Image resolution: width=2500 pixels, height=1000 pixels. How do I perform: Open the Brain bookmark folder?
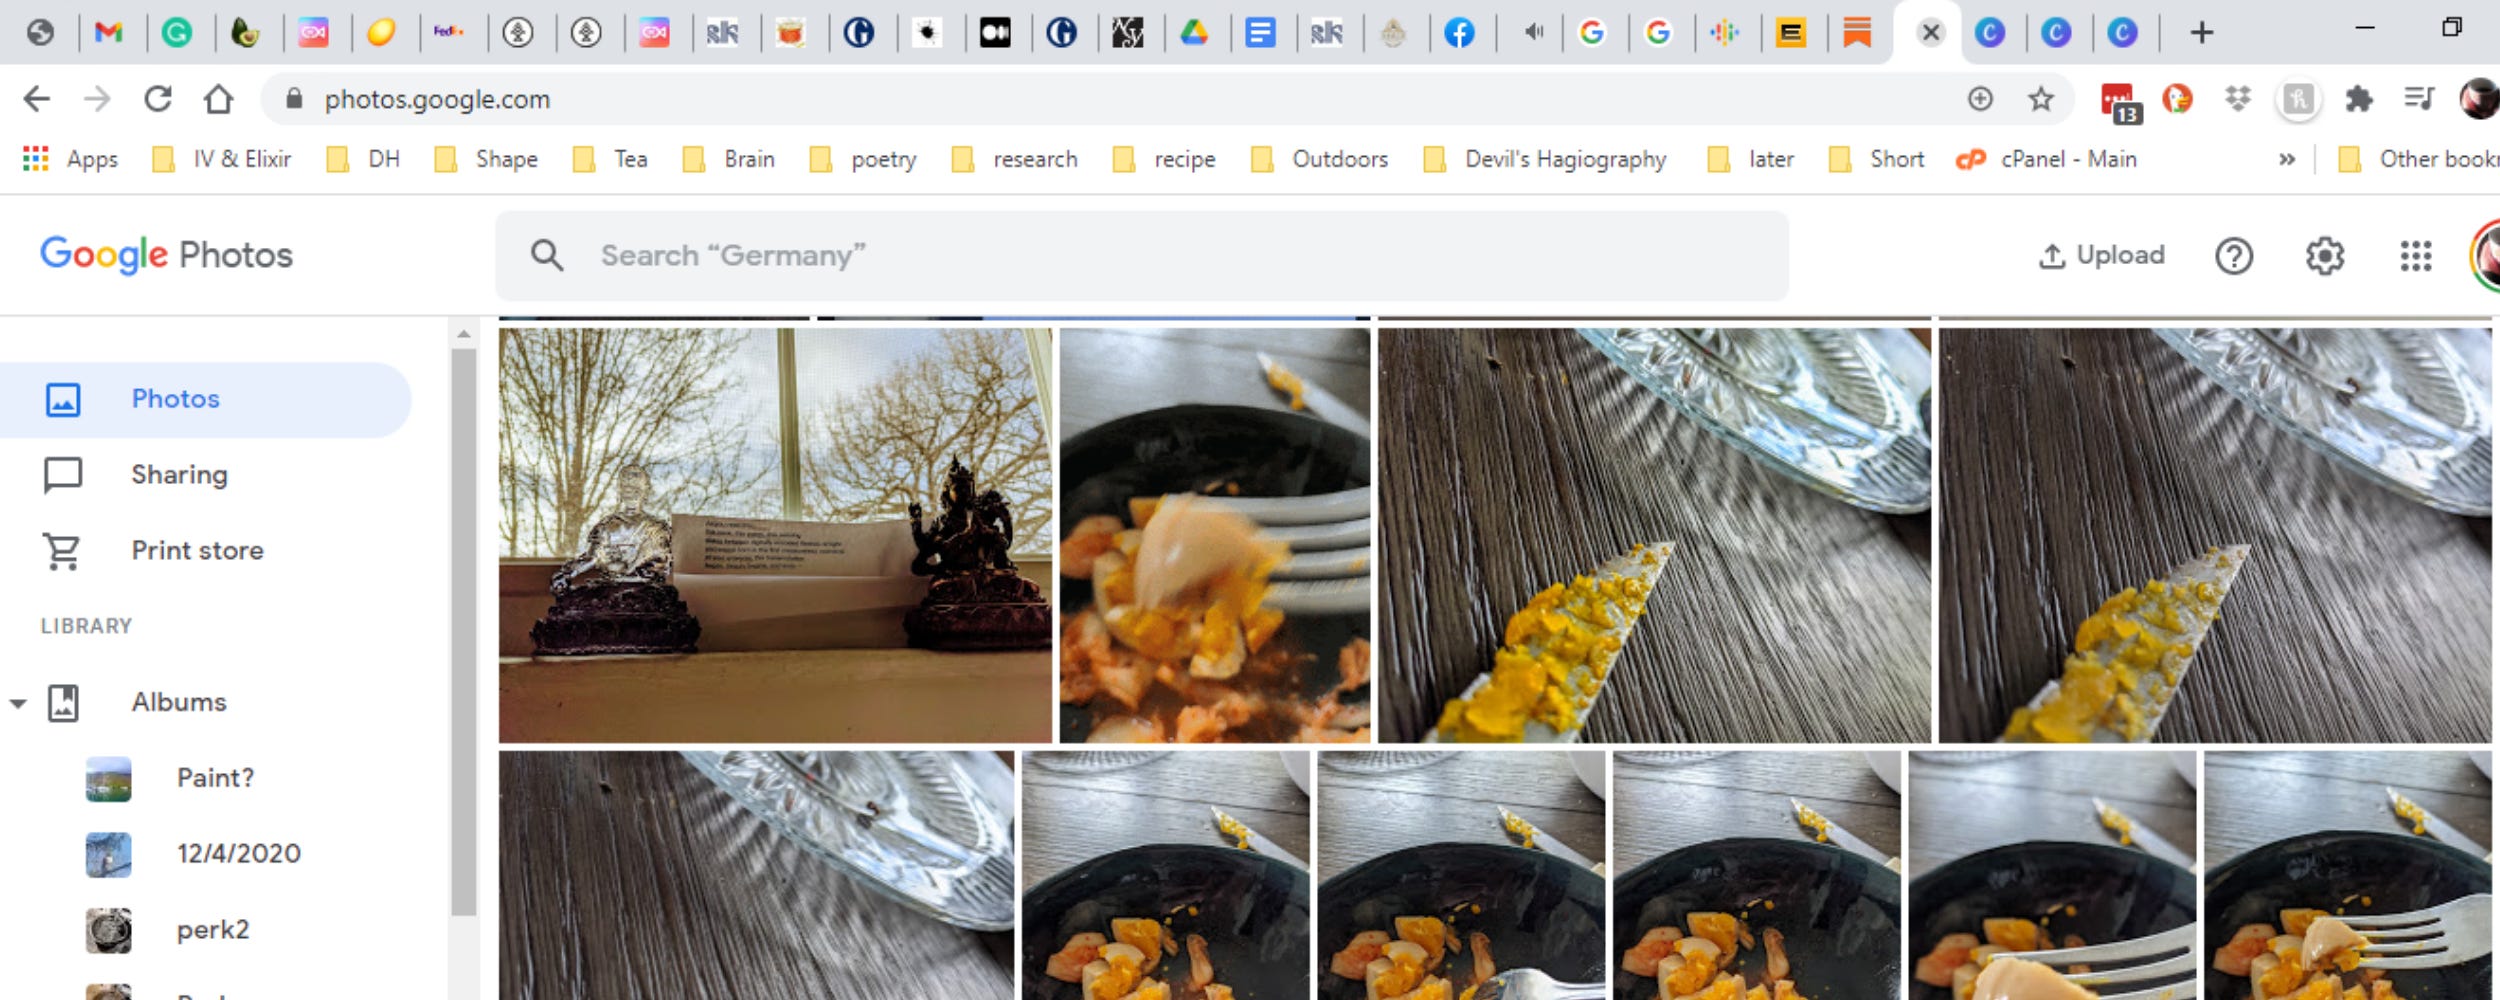[x=729, y=159]
